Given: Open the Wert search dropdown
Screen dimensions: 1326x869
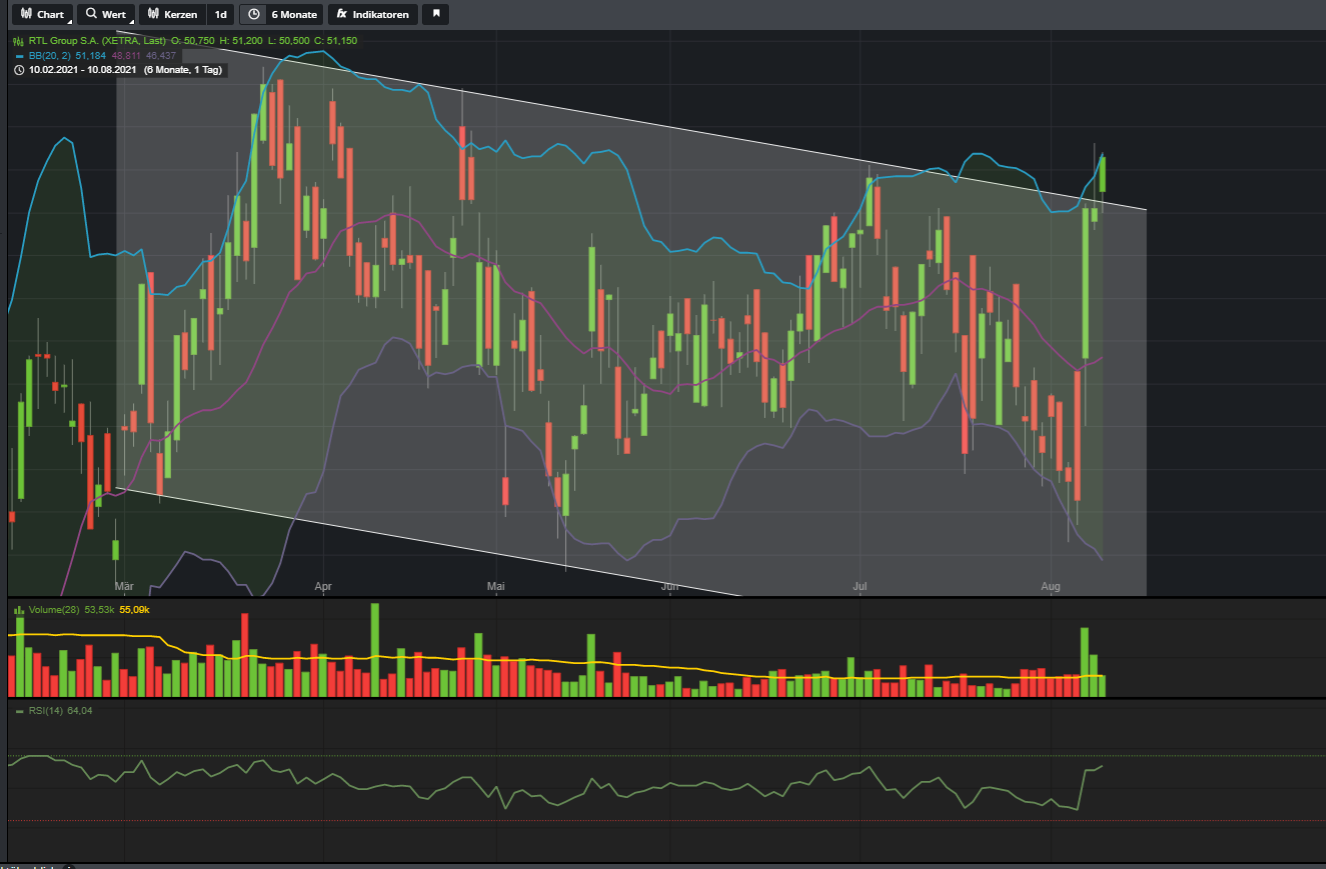Looking at the screenshot, I should [x=105, y=15].
